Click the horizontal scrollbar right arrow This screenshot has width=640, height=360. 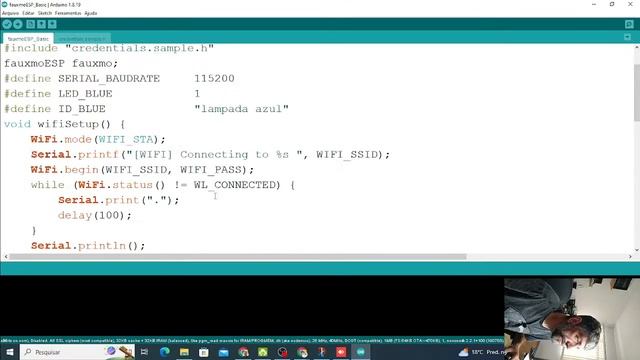tap(630, 257)
